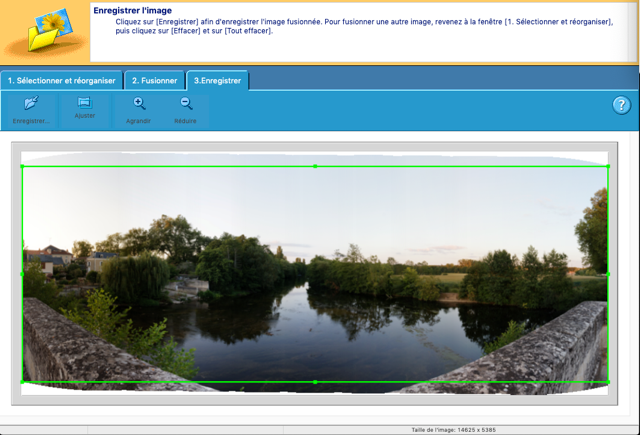Click the left-middle crop handle

[22, 274]
